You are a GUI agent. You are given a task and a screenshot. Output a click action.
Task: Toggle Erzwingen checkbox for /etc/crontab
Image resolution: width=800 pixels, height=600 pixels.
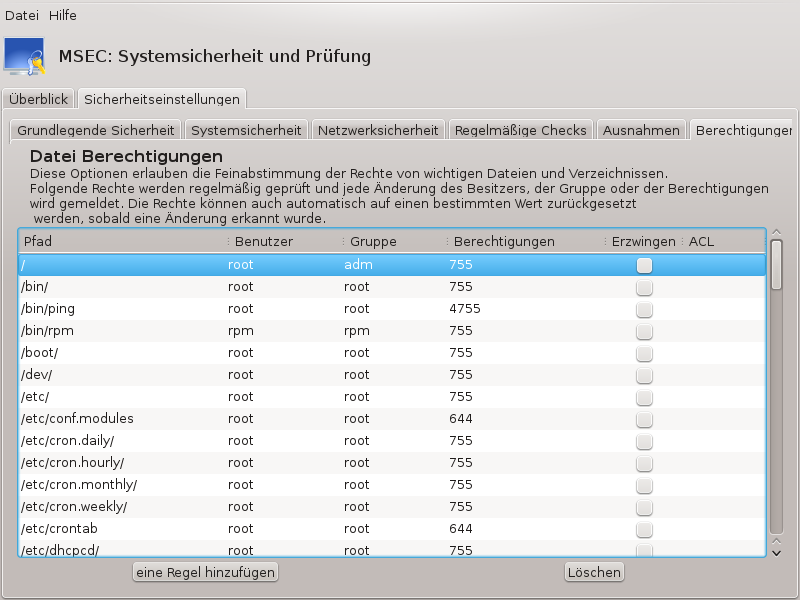coord(644,529)
